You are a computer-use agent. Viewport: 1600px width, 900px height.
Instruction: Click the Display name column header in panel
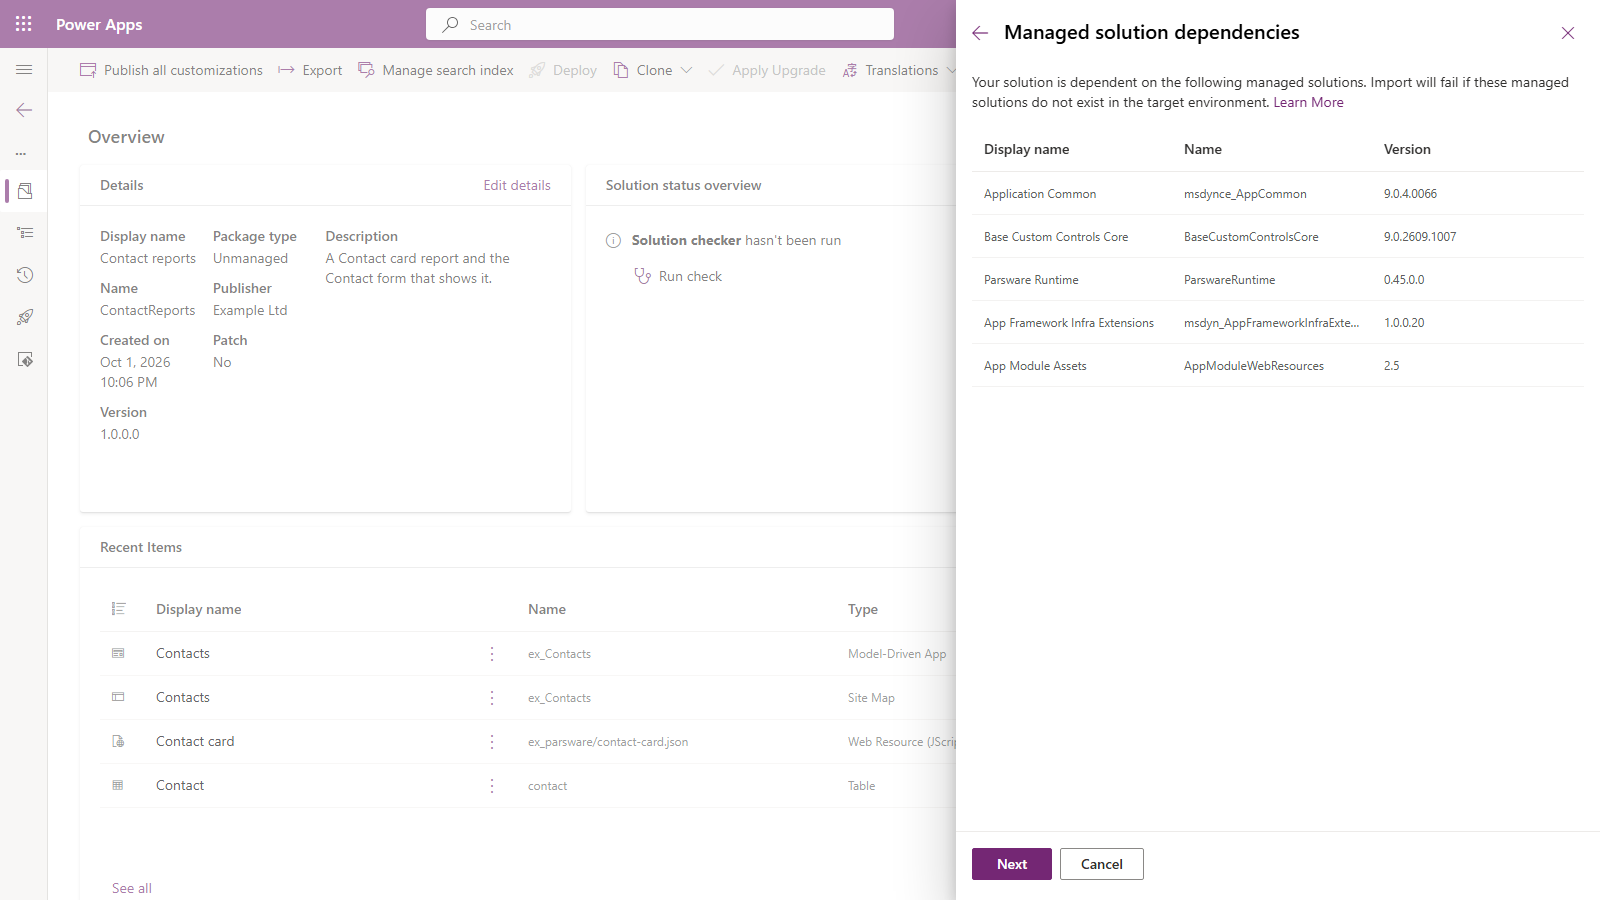pos(1026,149)
